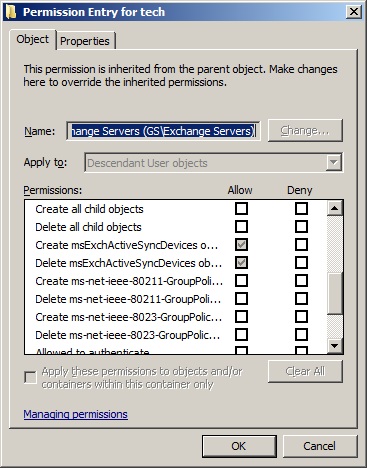Image resolution: width=367 pixels, height=468 pixels.
Task: Deny Delete all child objects
Action: click(301, 227)
